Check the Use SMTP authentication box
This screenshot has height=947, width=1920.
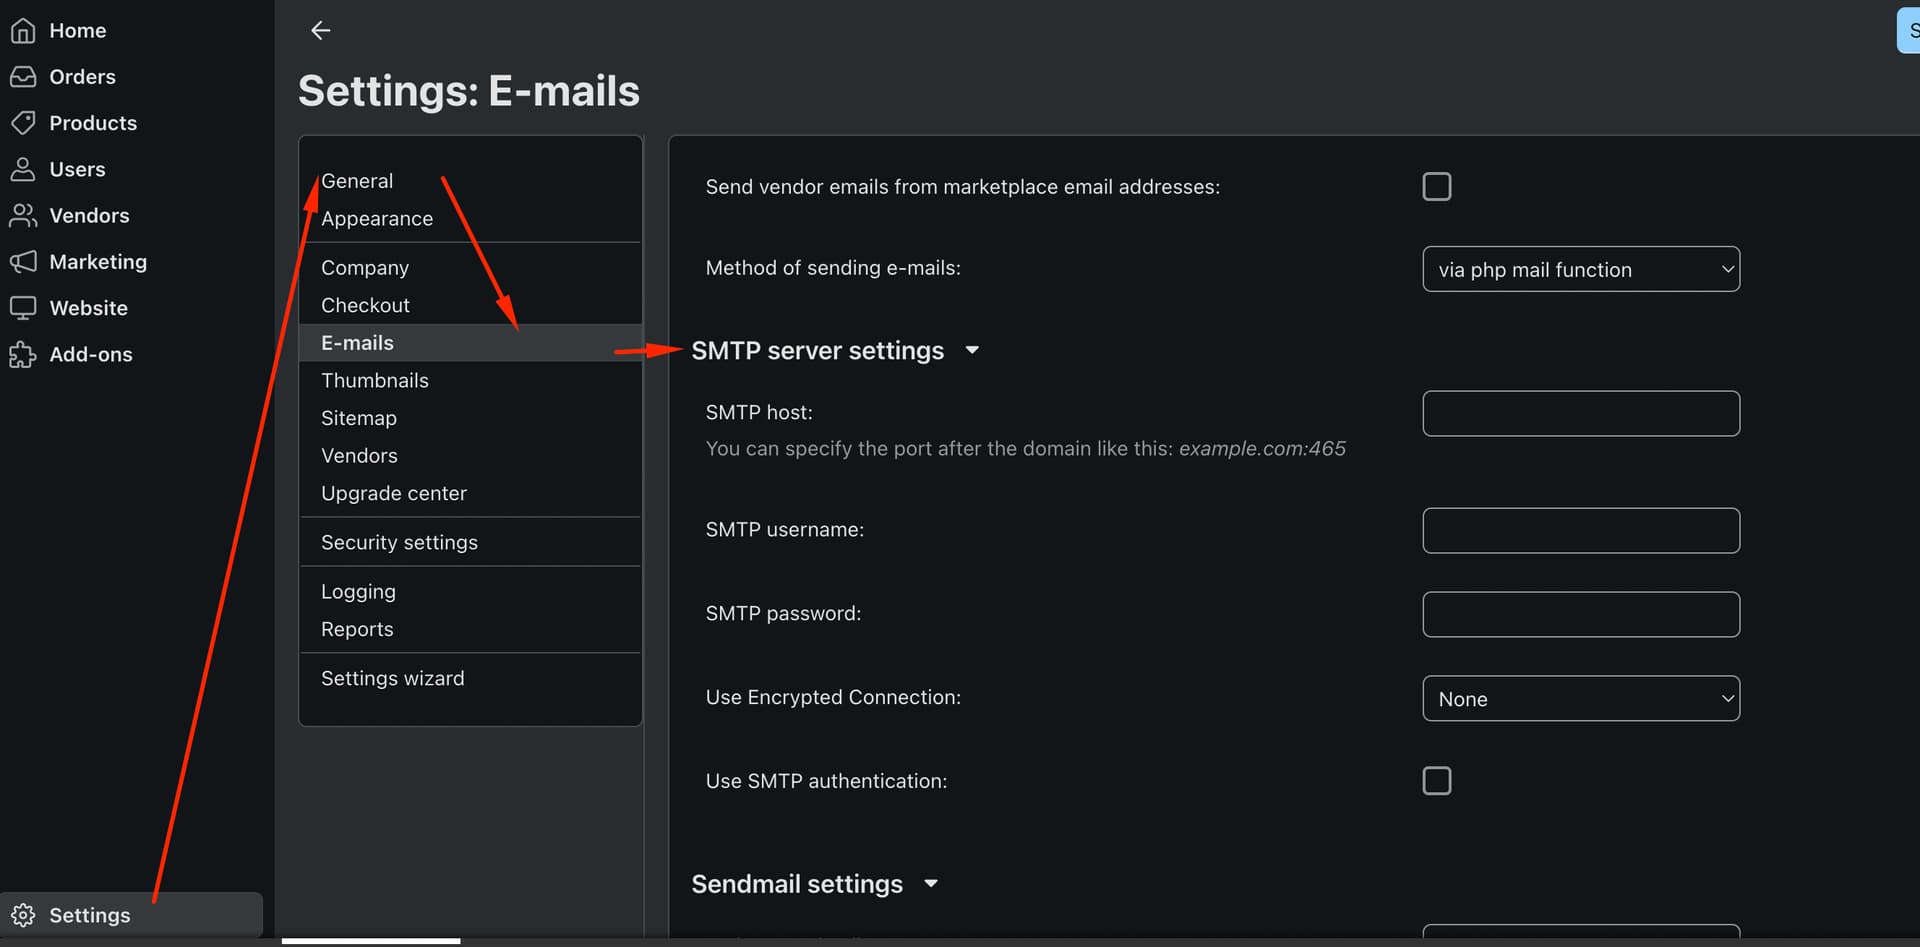coord(1436,781)
